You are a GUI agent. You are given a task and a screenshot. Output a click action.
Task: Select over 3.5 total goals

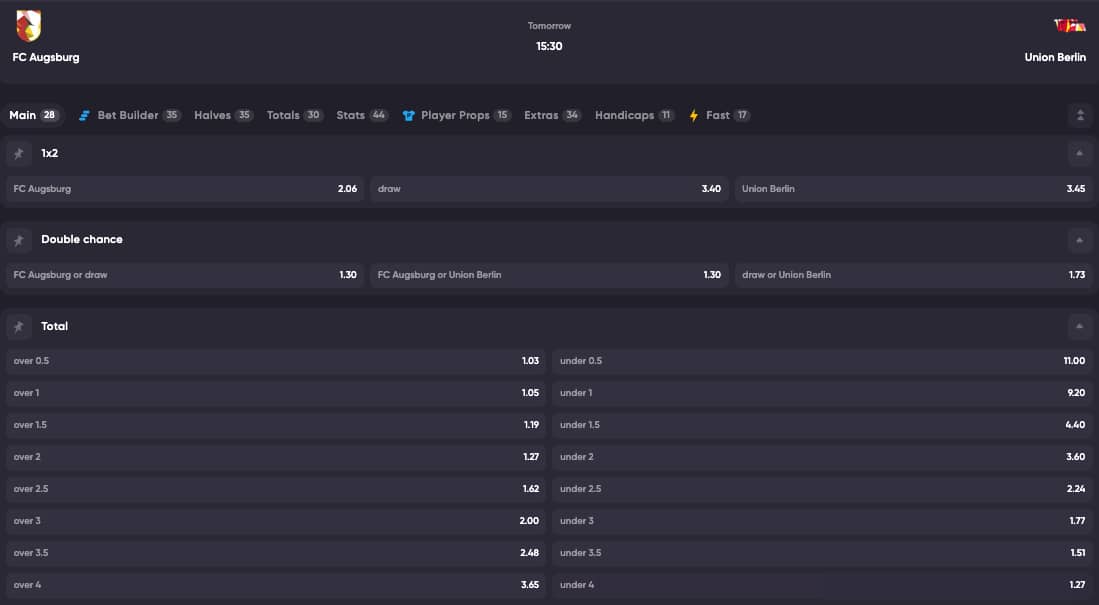(276, 553)
